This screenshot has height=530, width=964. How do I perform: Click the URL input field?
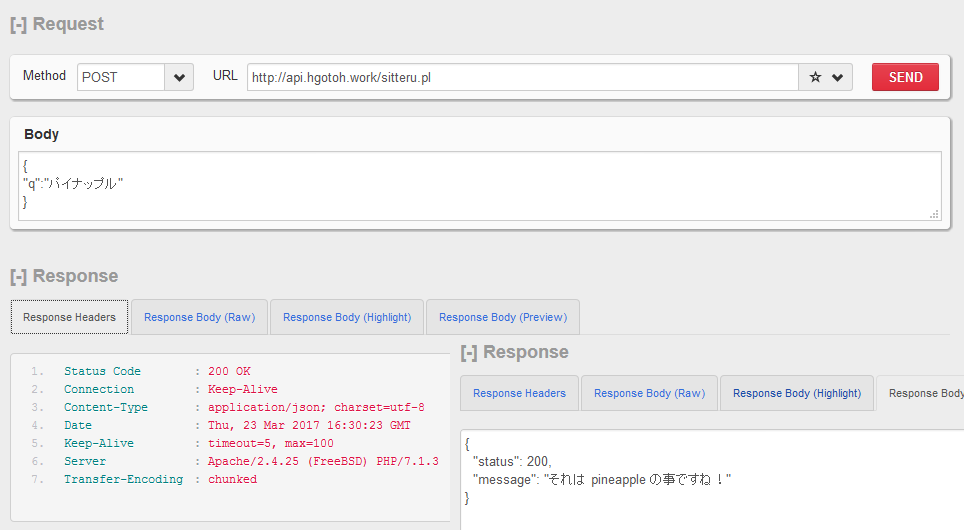click(x=523, y=77)
